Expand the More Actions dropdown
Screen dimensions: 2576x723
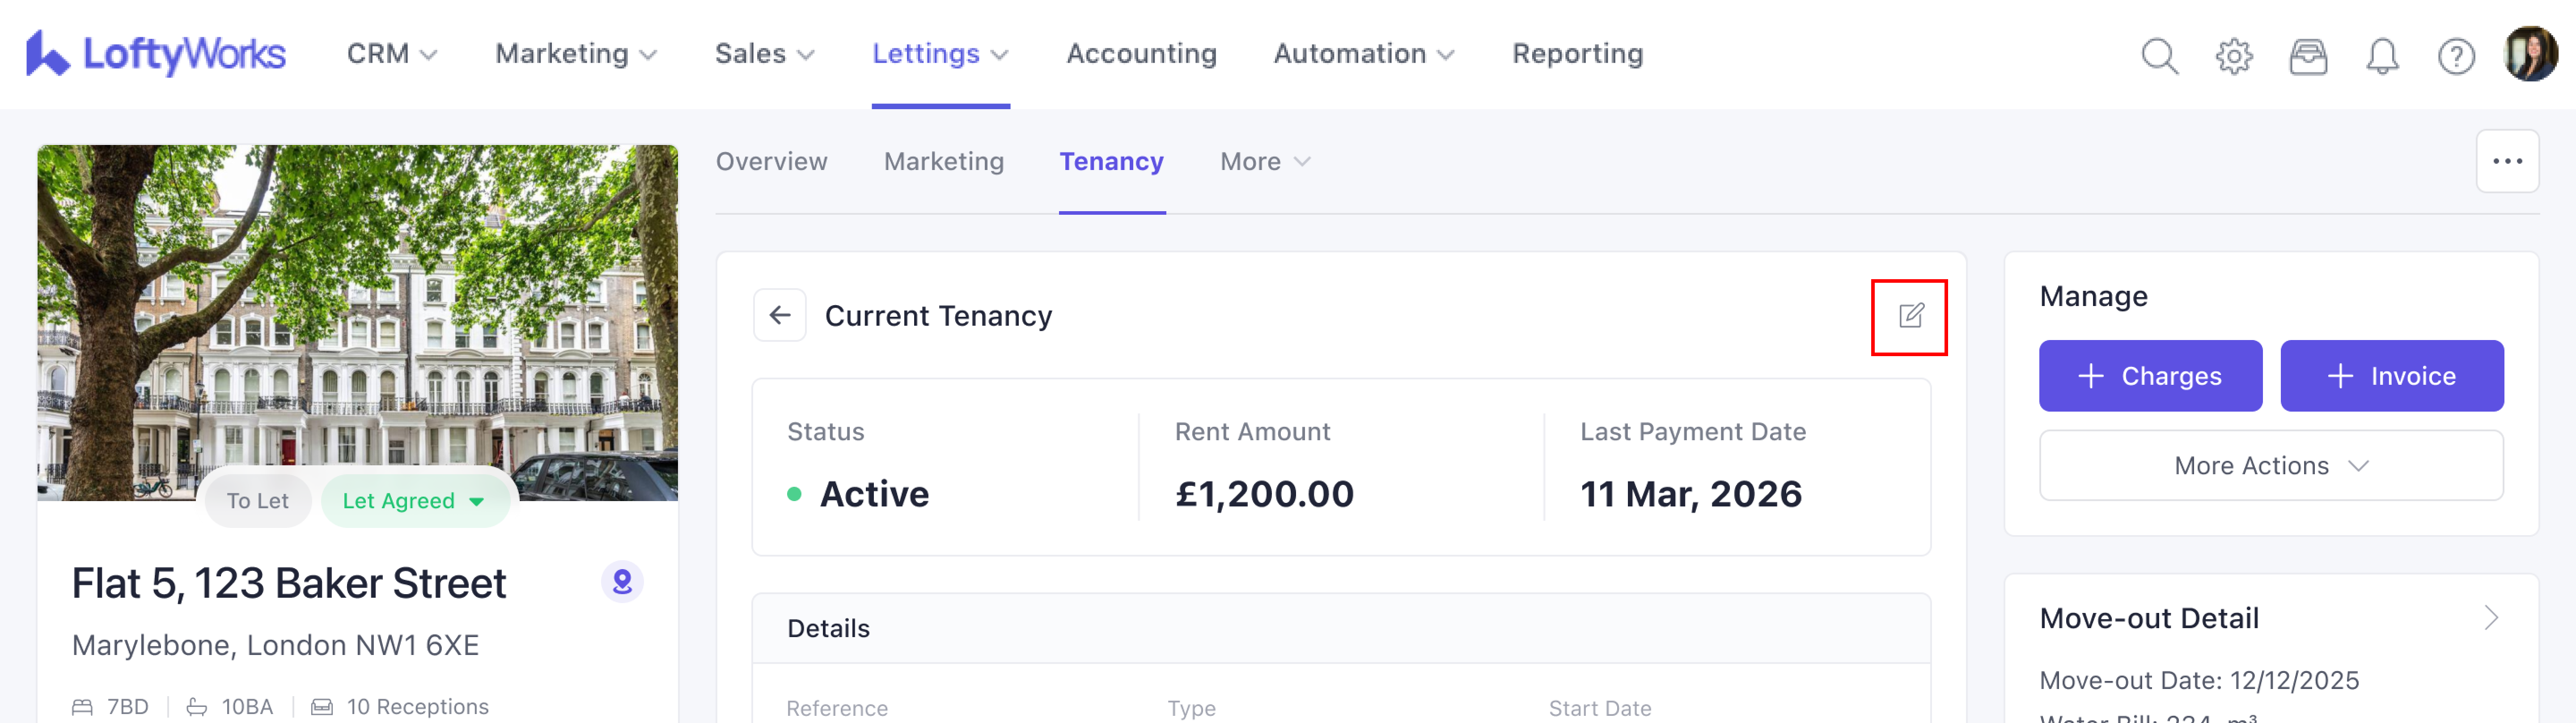2270,465
